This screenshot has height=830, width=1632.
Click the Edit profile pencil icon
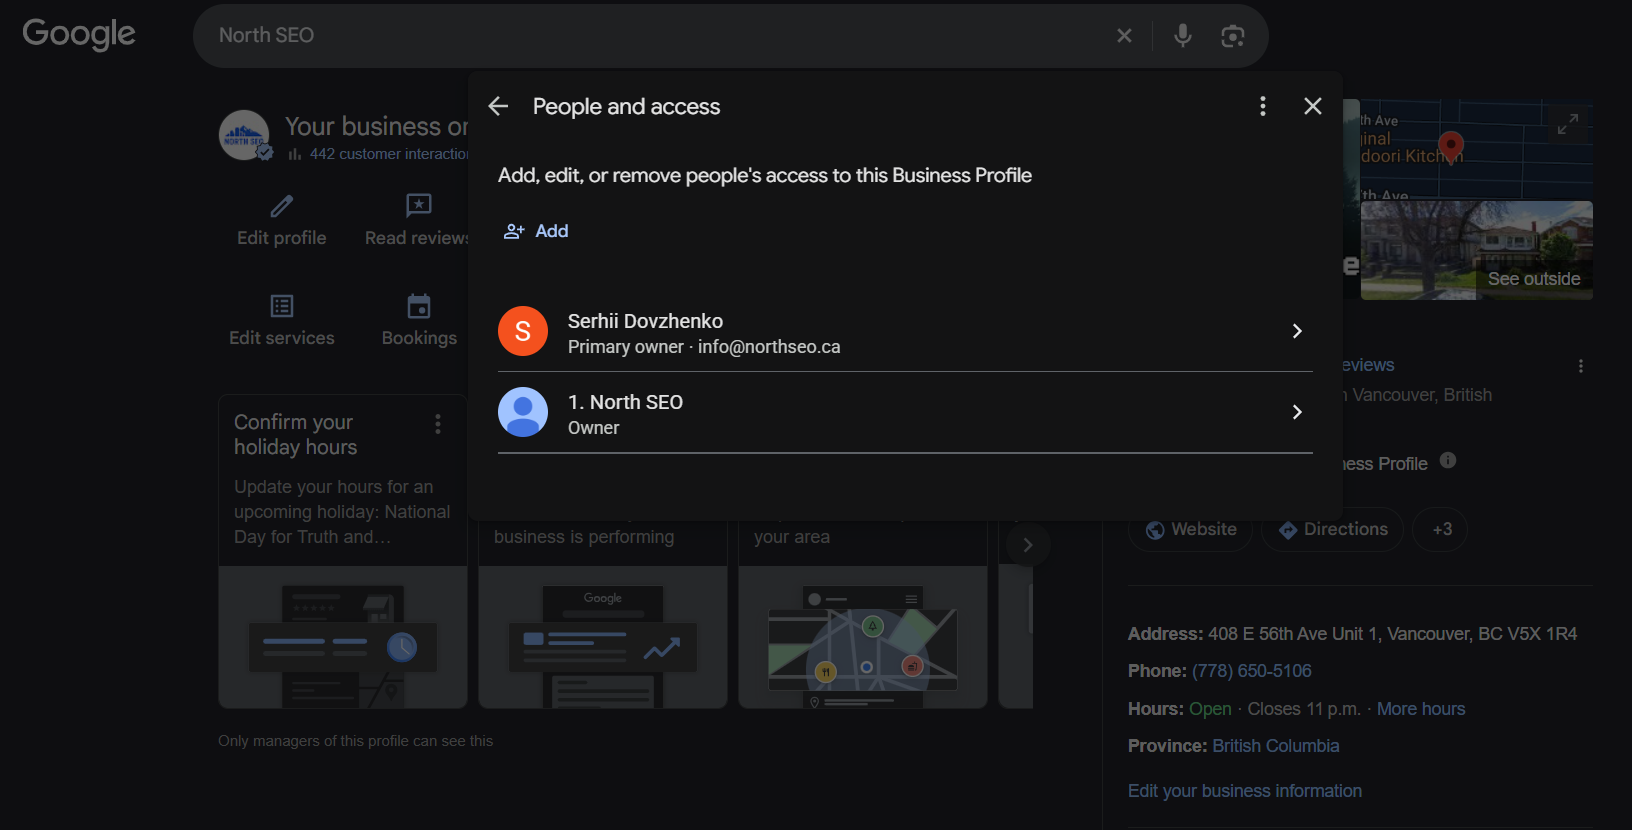pos(282,206)
